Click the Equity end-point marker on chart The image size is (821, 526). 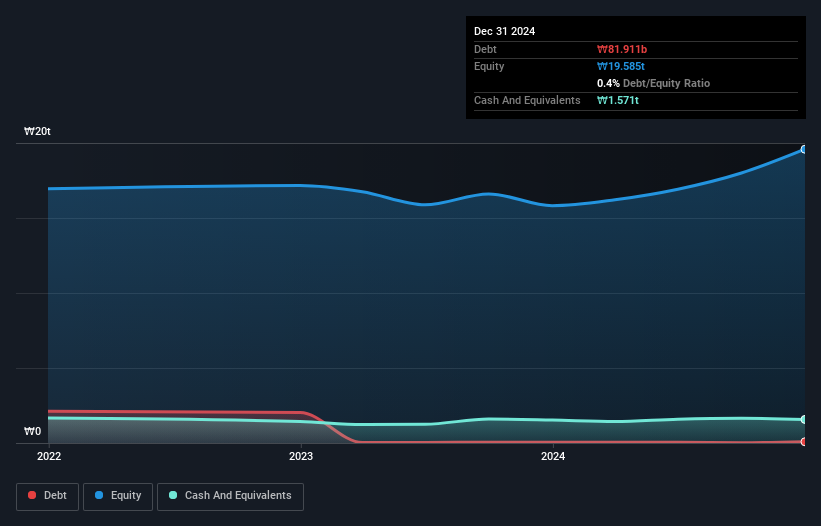click(804, 150)
